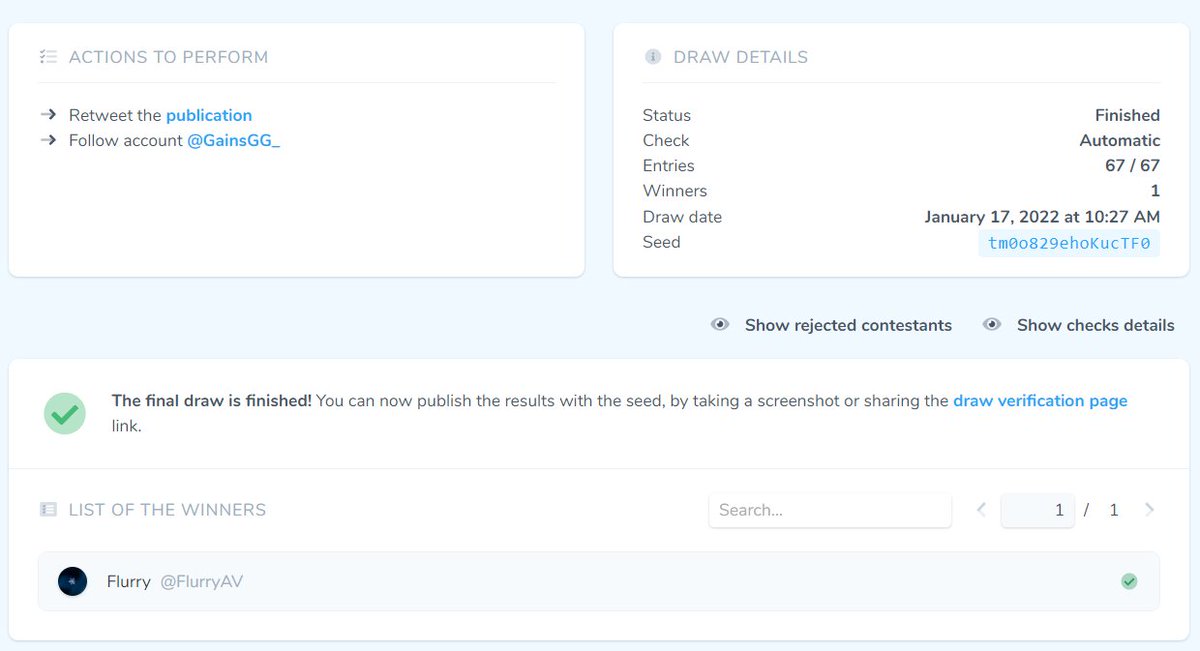This screenshot has height=651, width=1200.
Task: Click the seed code tm0o829ehoKucTF0
Action: 1069,243
